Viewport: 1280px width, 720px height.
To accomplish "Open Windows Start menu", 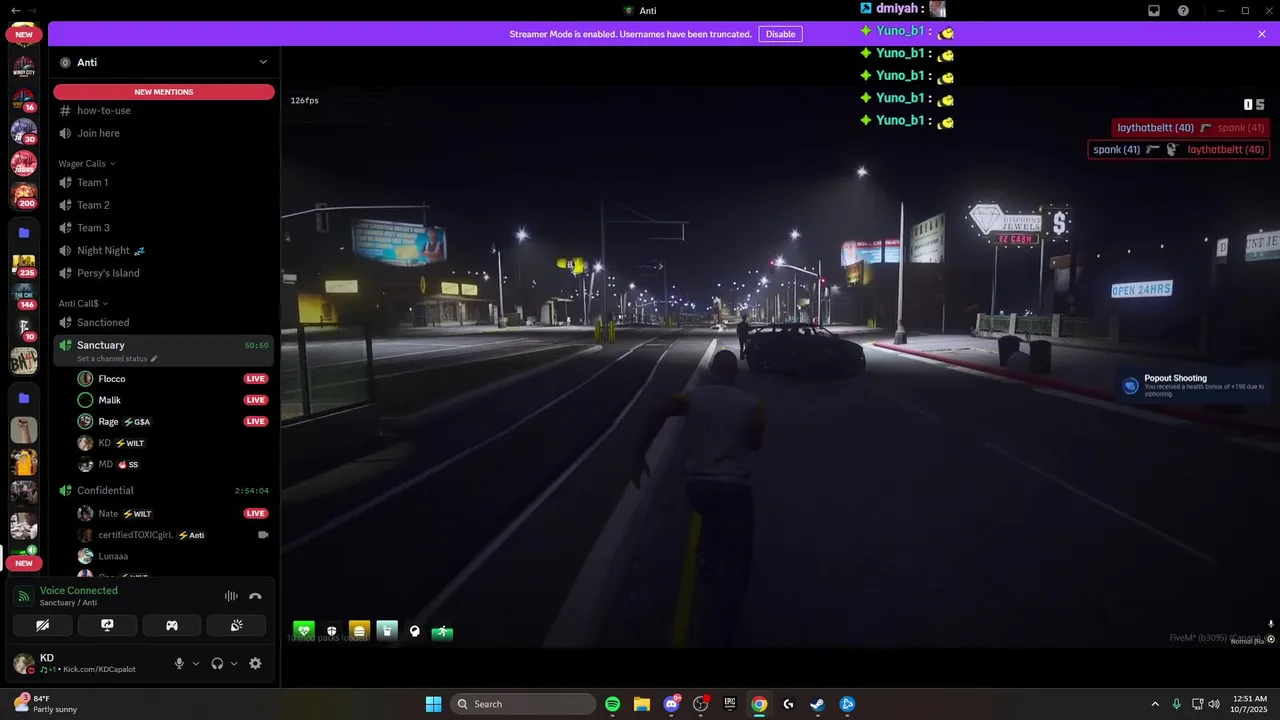I will [x=433, y=704].
